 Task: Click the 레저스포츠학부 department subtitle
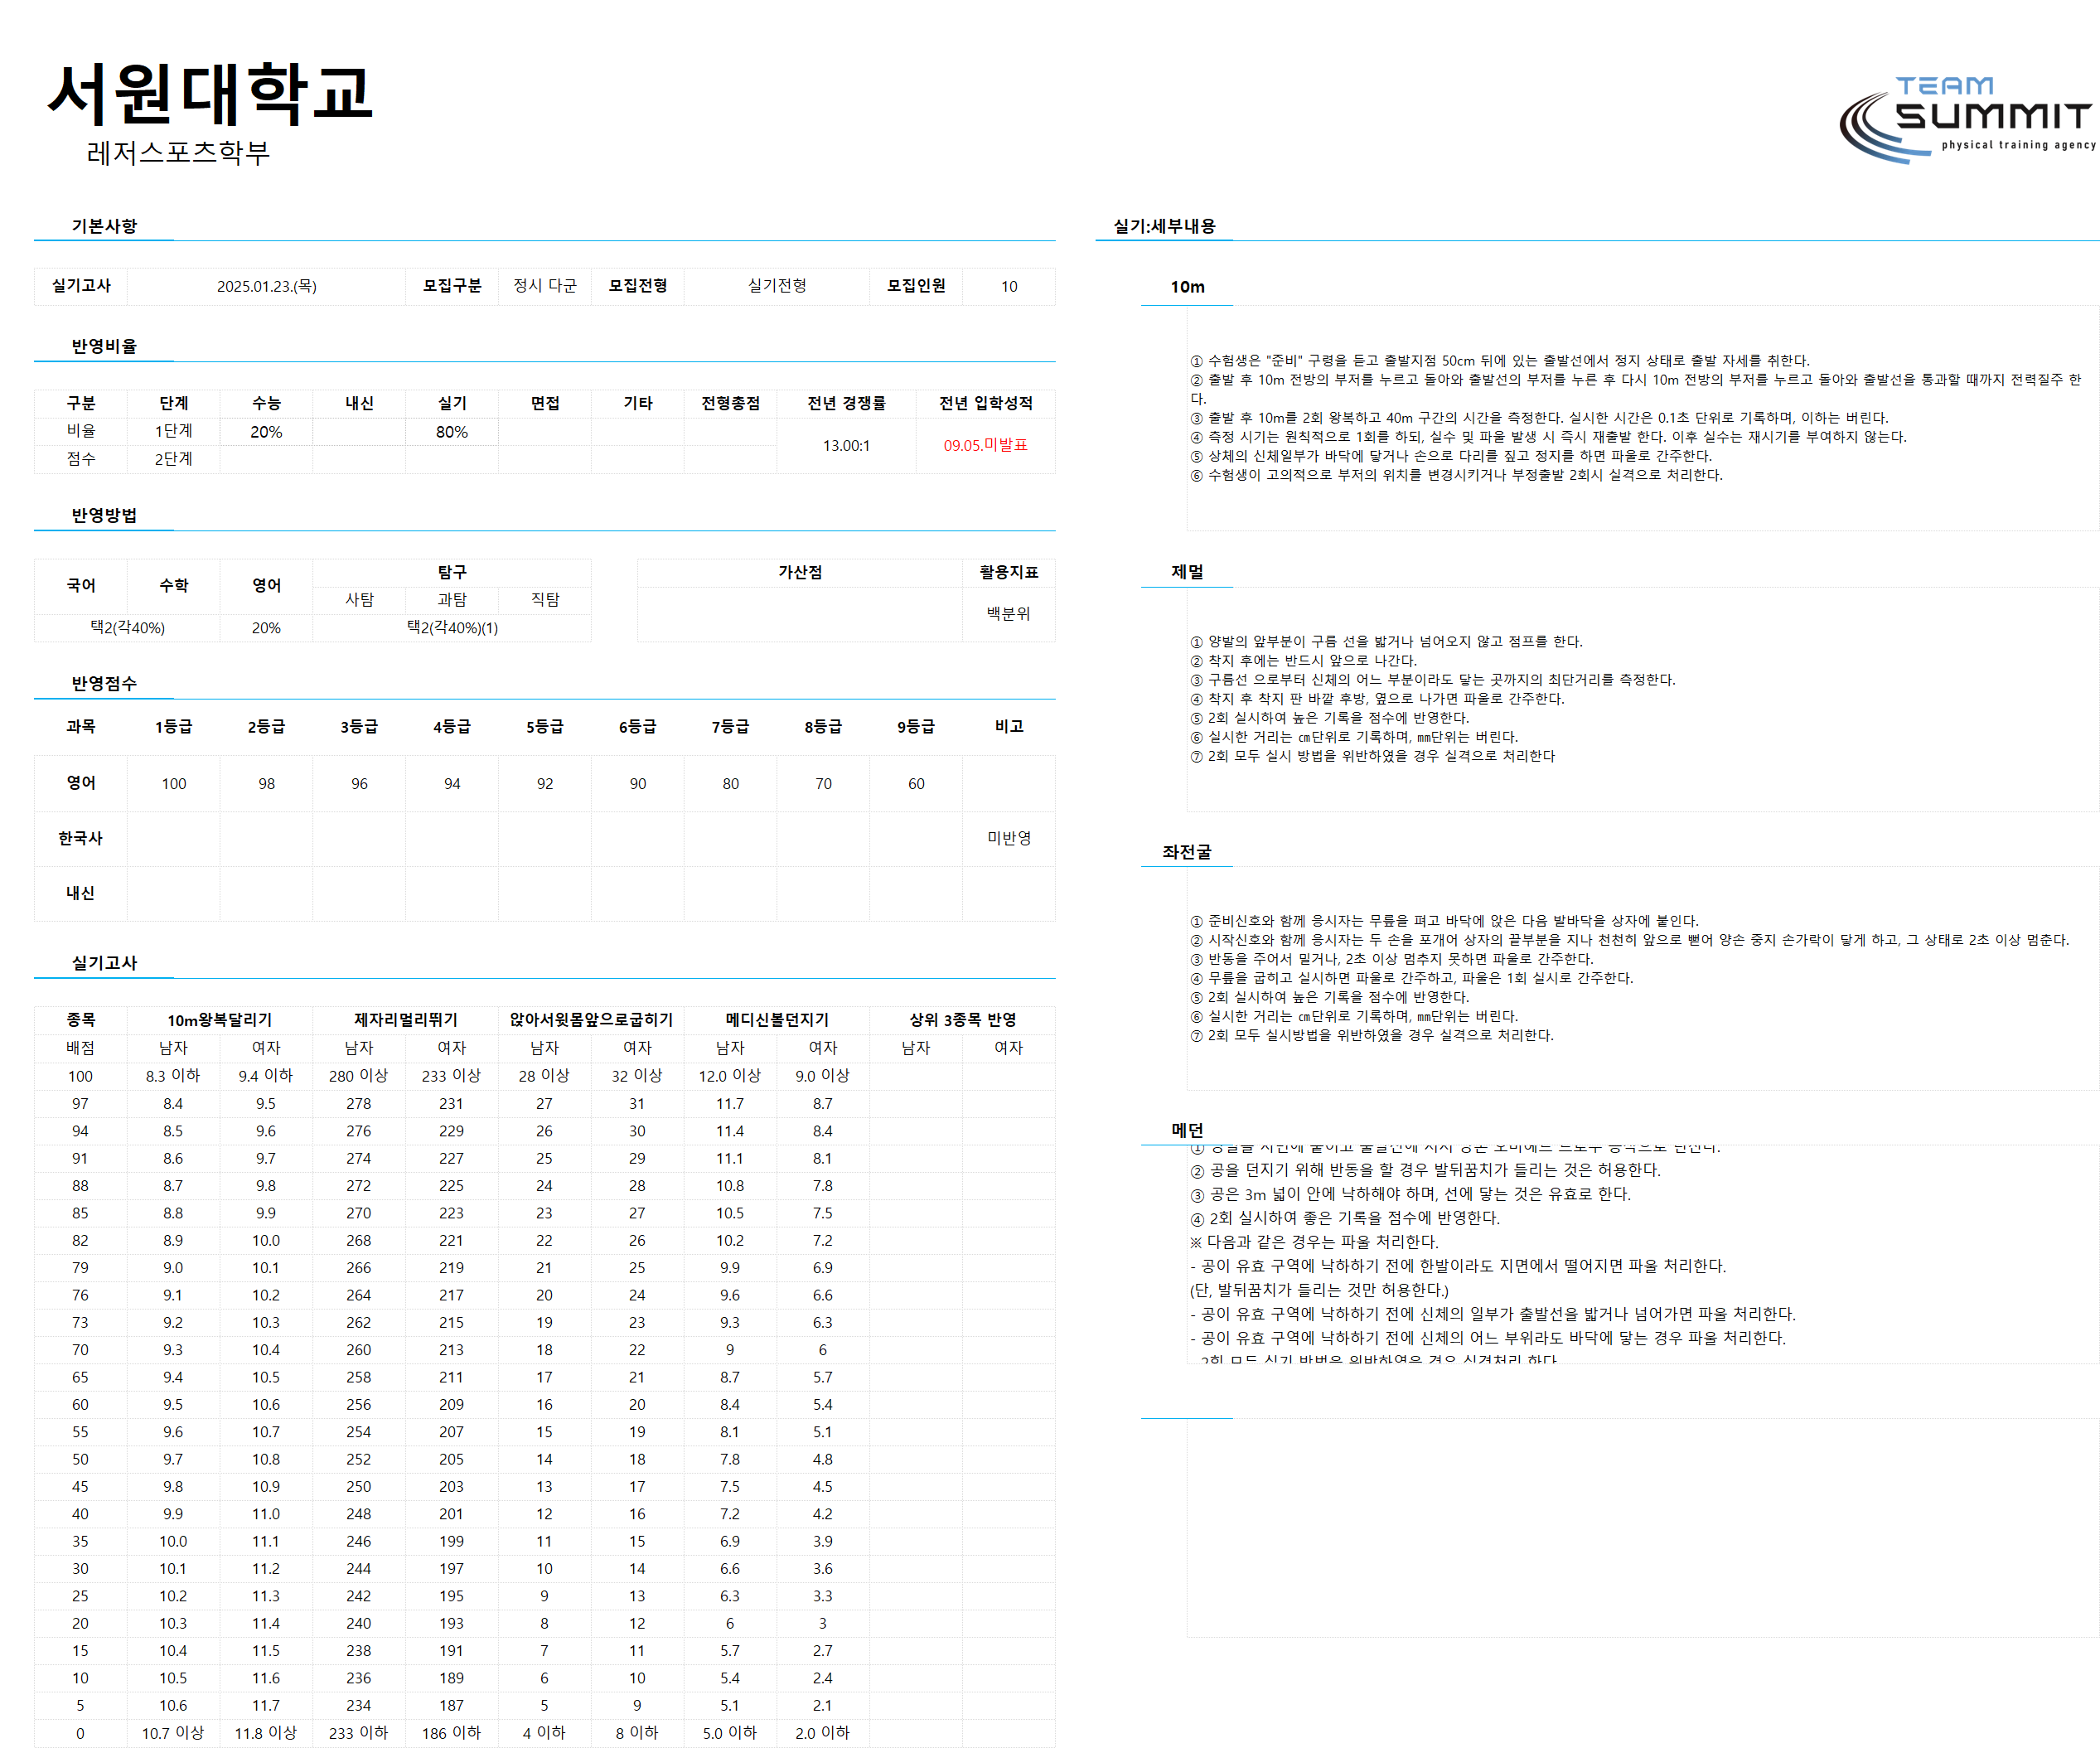(x=178, y=152)
